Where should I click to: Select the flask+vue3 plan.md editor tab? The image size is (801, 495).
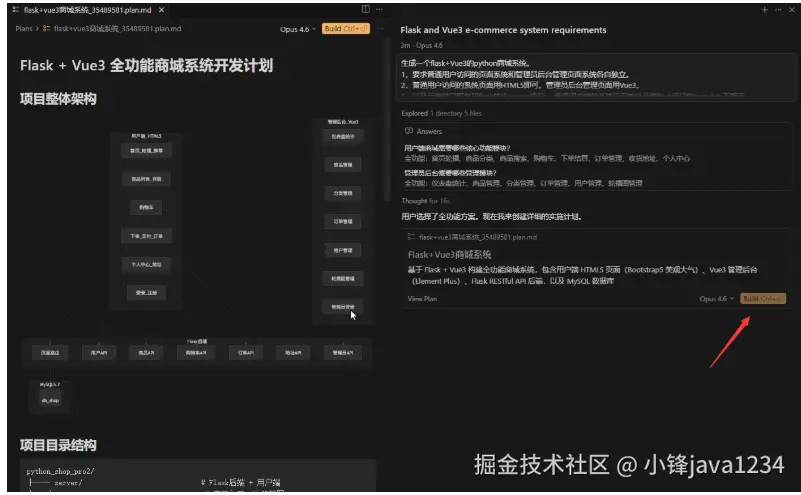coord(88,10)
